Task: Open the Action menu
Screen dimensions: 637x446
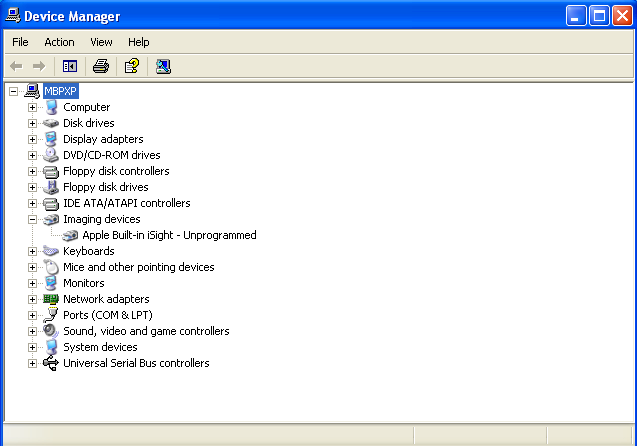Action: click(x=59, y=42)
